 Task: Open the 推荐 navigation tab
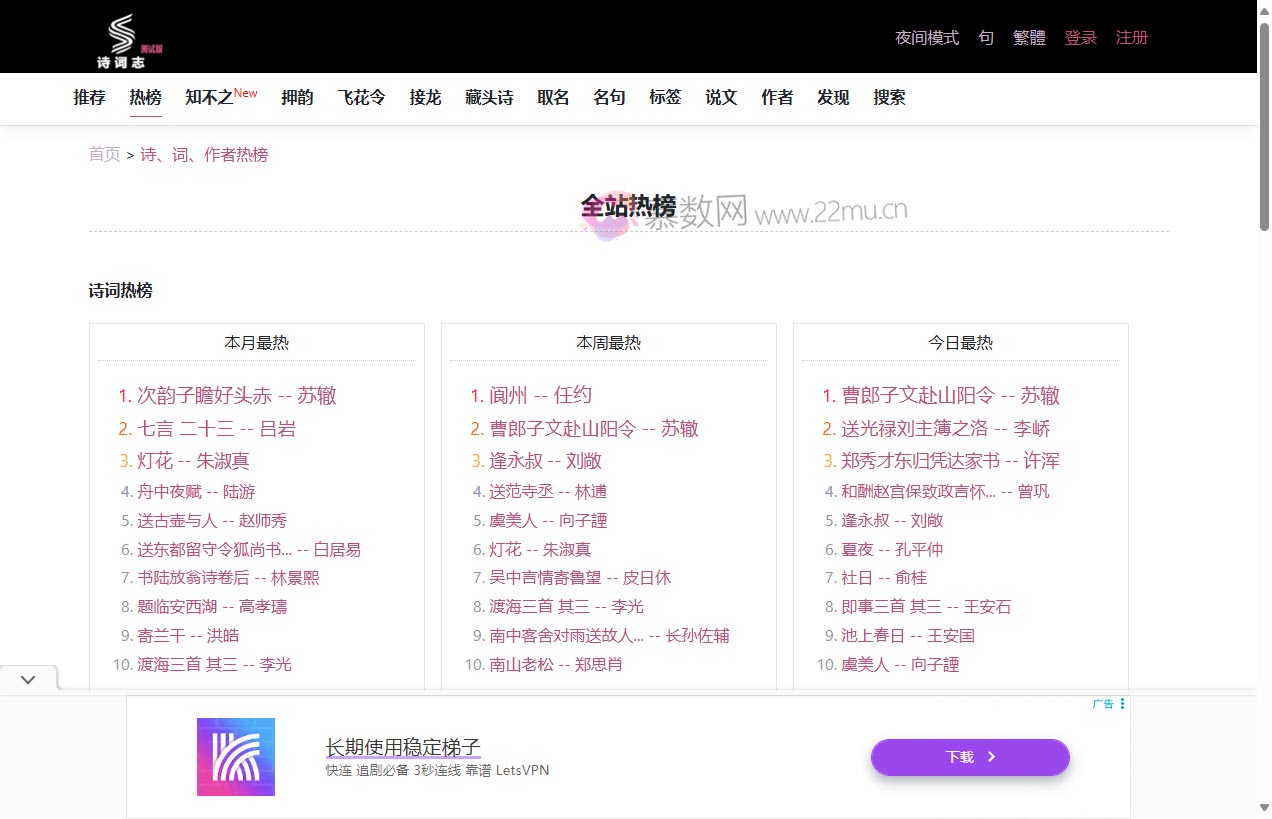[x=89, y=97]
